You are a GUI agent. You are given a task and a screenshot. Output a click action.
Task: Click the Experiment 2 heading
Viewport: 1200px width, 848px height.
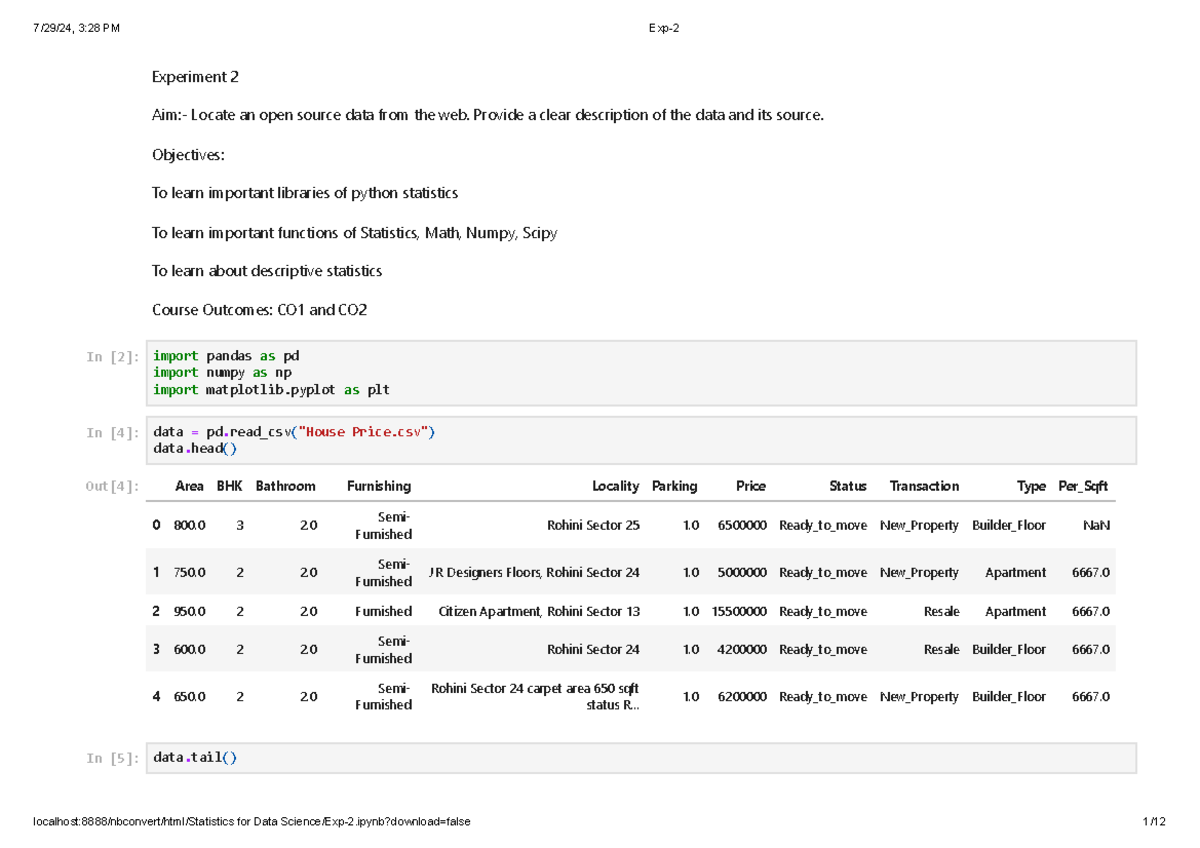[x=195, y=77]
